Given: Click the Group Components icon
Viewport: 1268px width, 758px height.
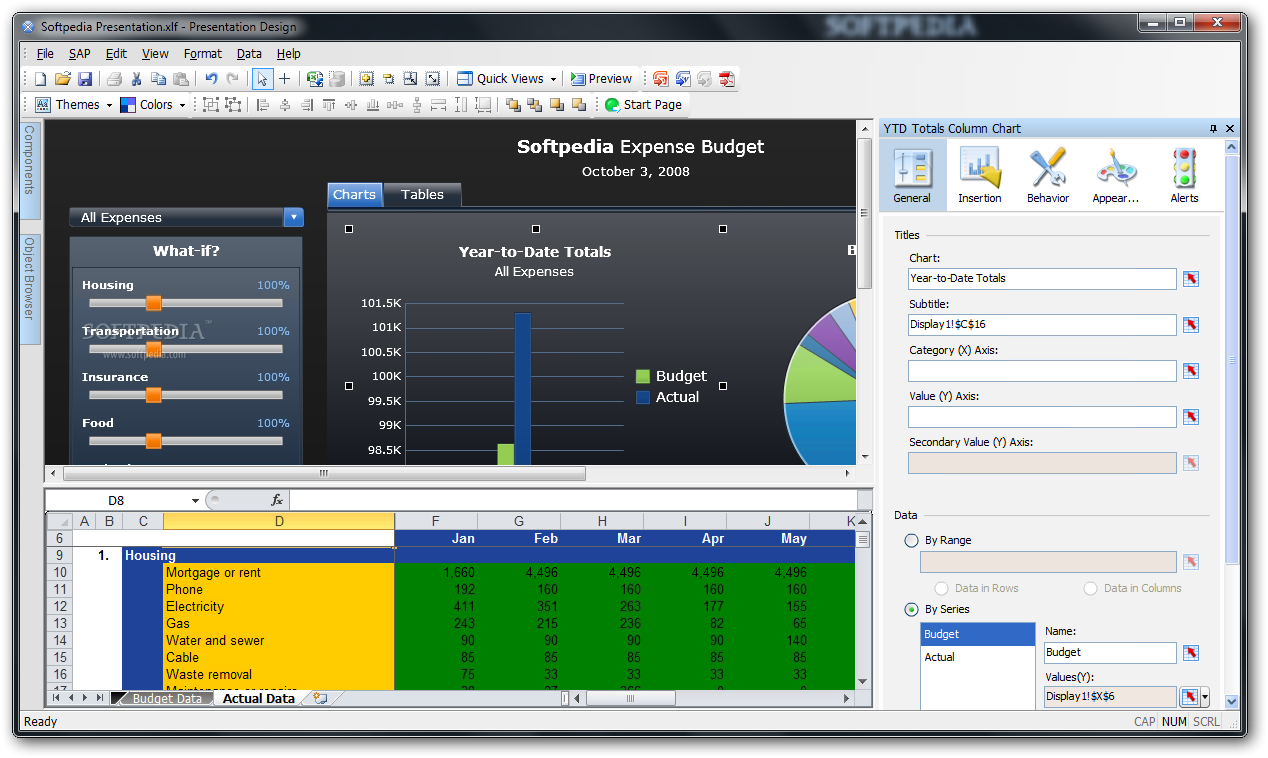Looking at the screenshot, I should click(211, 105).
